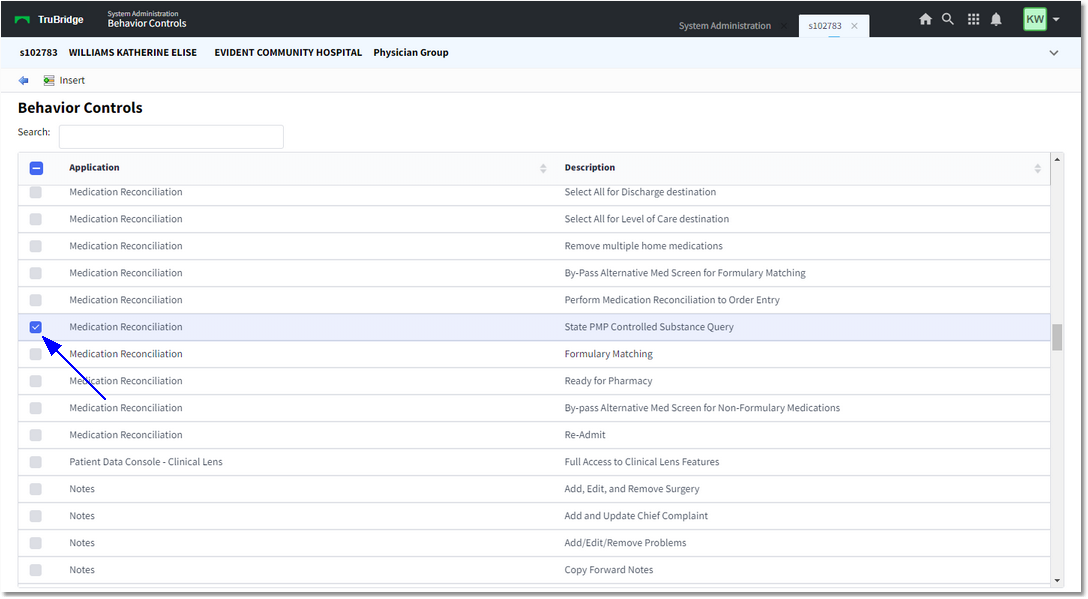
Task: Click the table scrollbar down arrow
Action: (1057, 580)
